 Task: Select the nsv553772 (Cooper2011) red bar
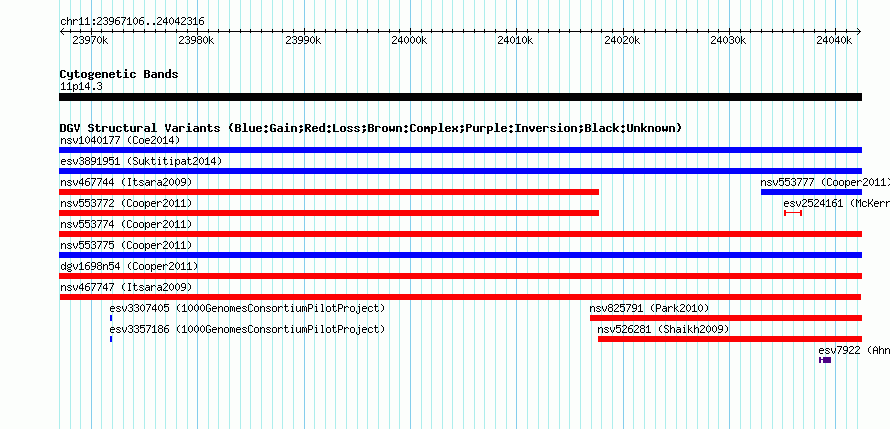click(x=329, y=213)
